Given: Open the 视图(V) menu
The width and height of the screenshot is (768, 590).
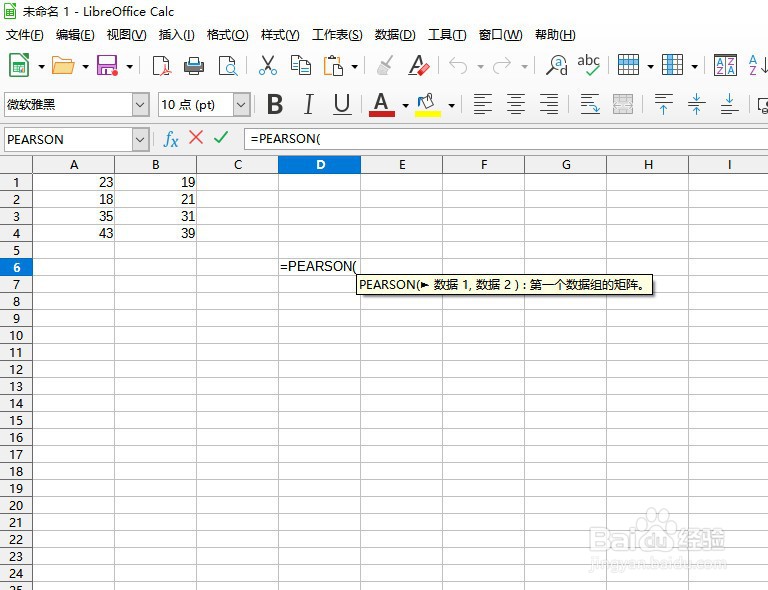Looking at the screenshot, I should point(126,35).
